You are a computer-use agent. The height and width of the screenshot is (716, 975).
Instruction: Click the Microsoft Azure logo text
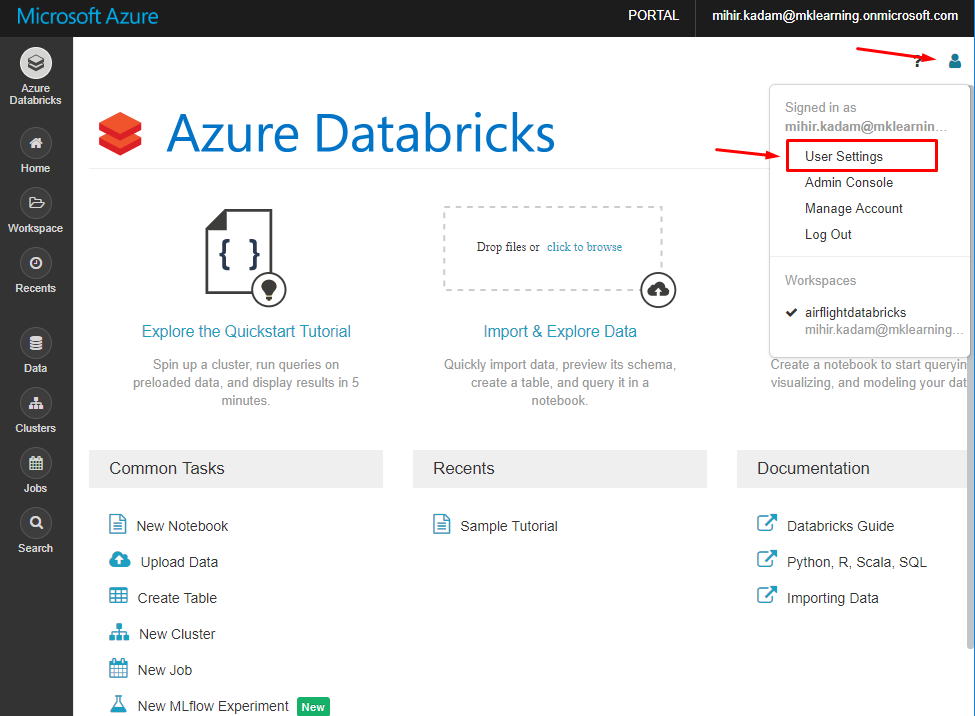[88, 16]
